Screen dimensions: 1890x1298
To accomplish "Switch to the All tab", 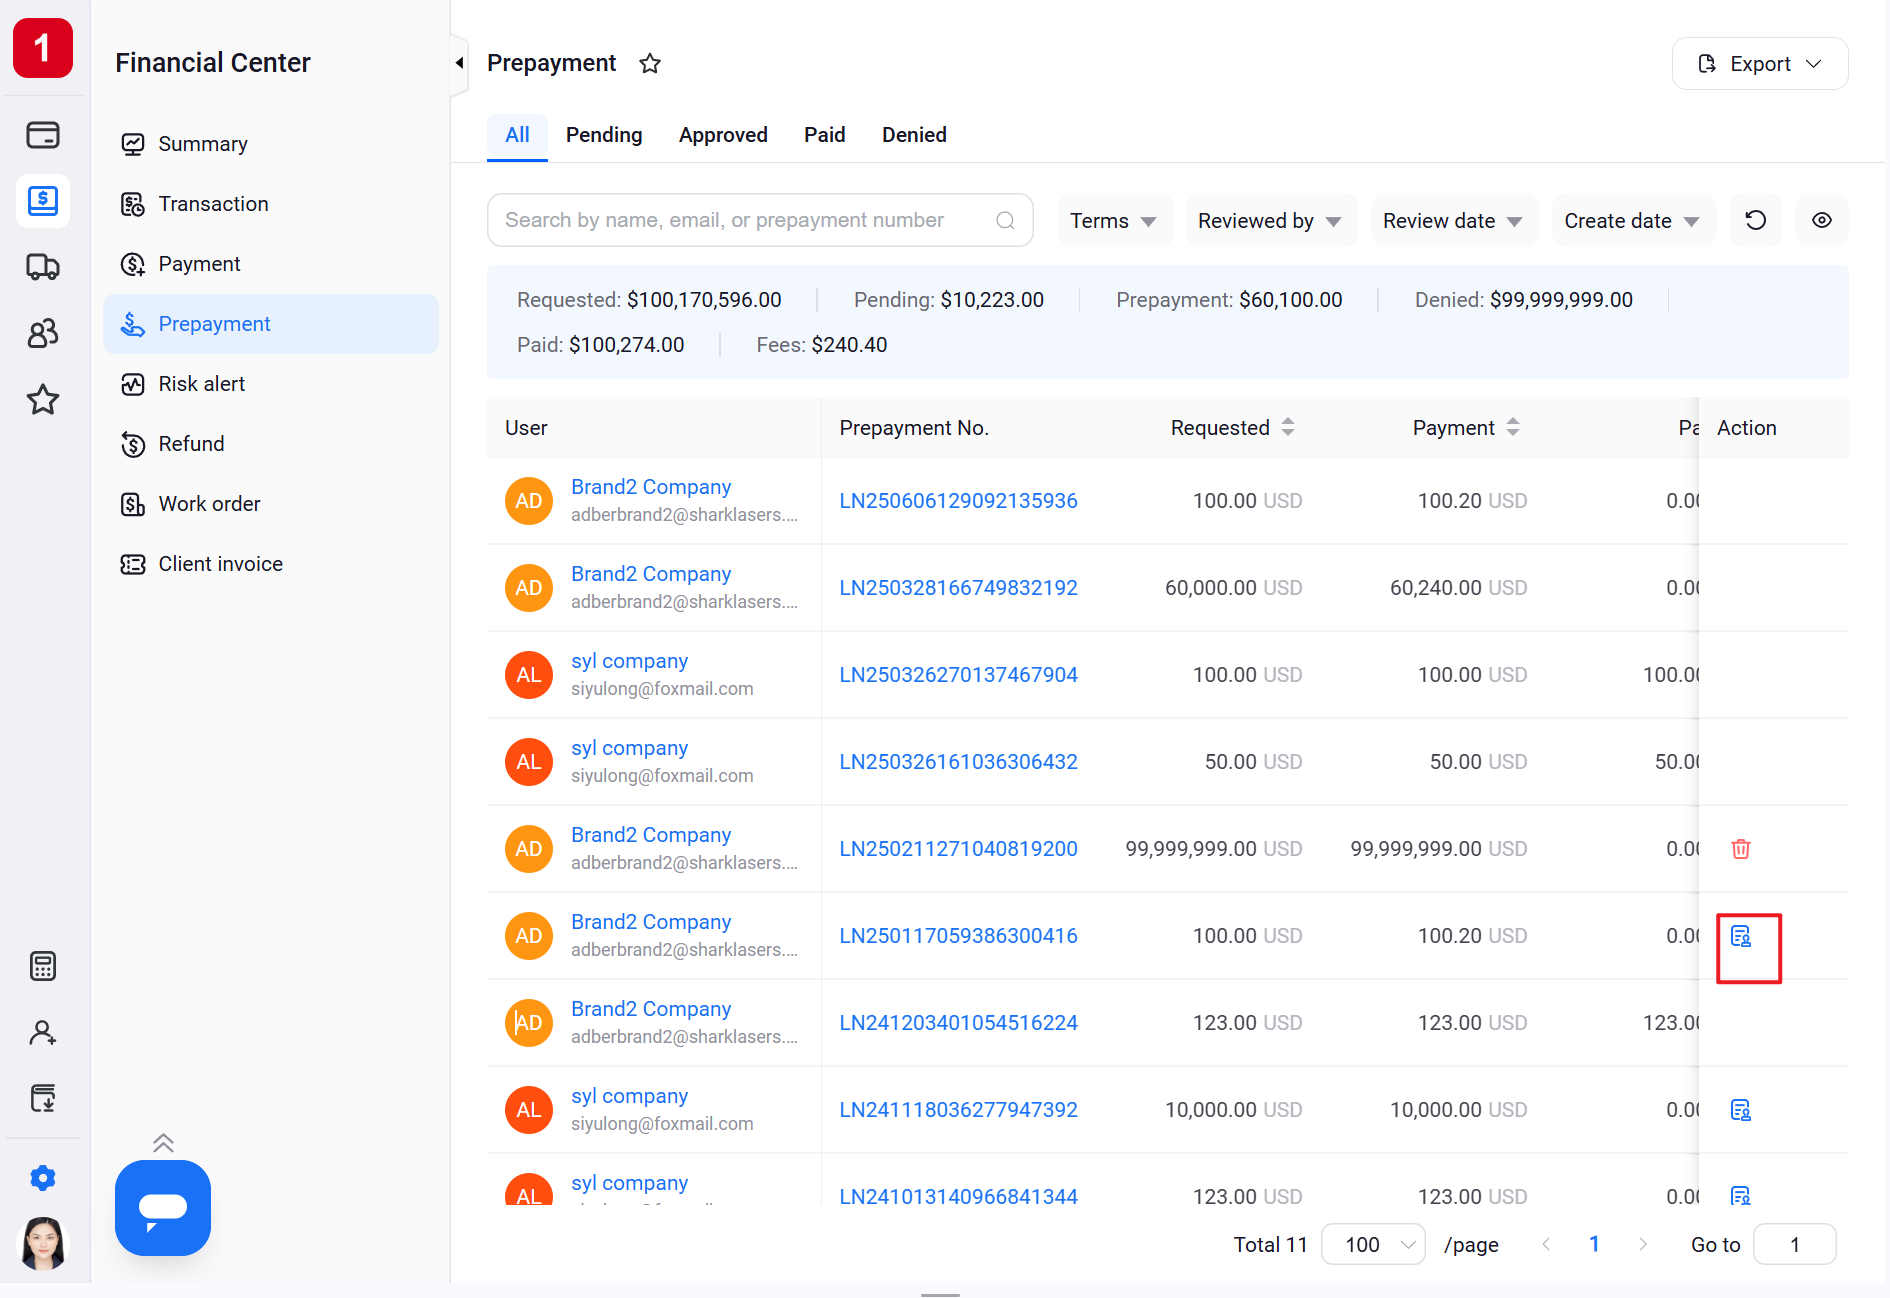I will [517, 135].
